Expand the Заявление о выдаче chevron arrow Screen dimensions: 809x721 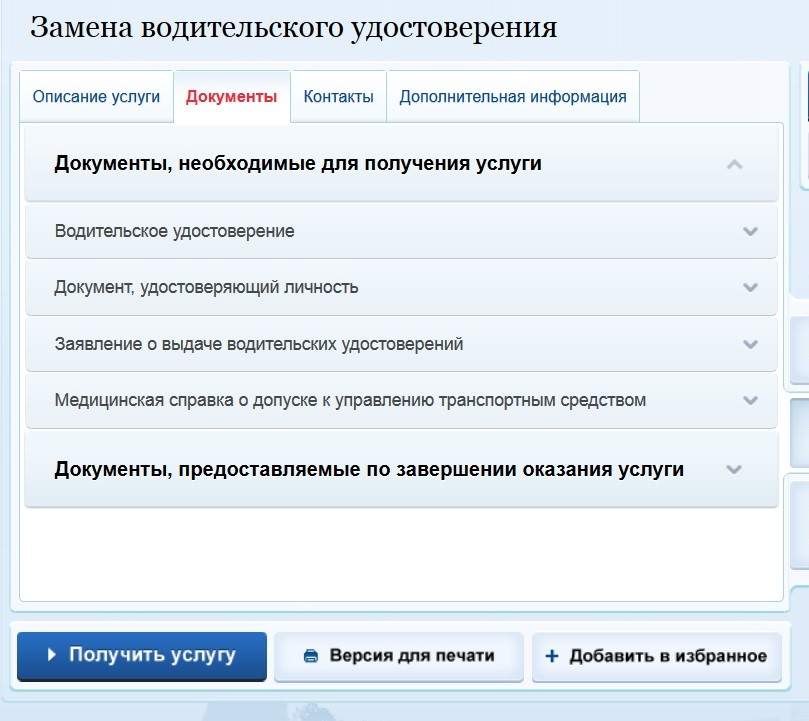pos(751,344)
